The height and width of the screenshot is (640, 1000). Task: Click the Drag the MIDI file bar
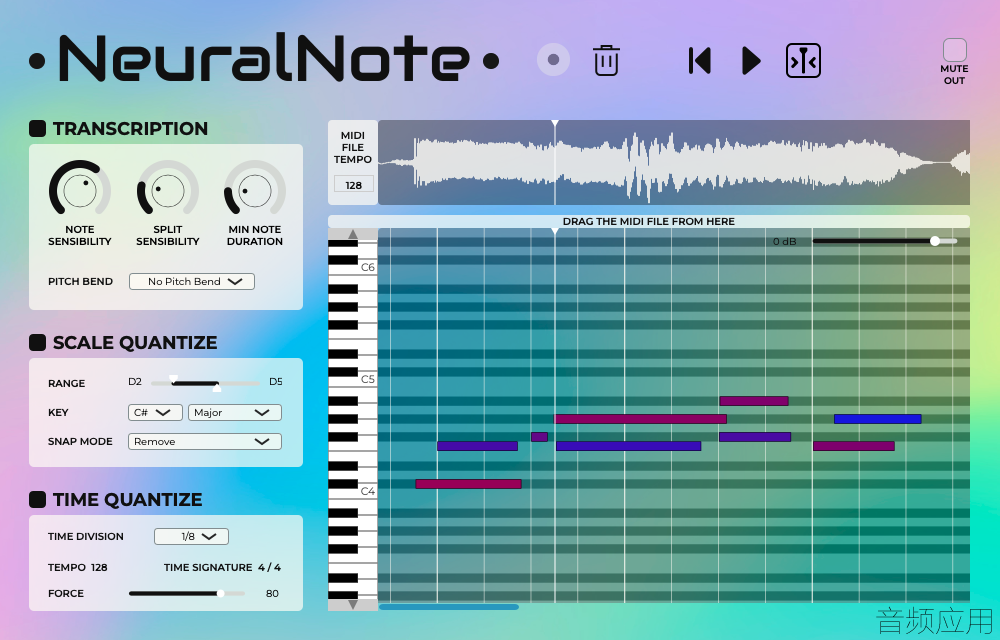pyautogui.click(x=649, y=221)
